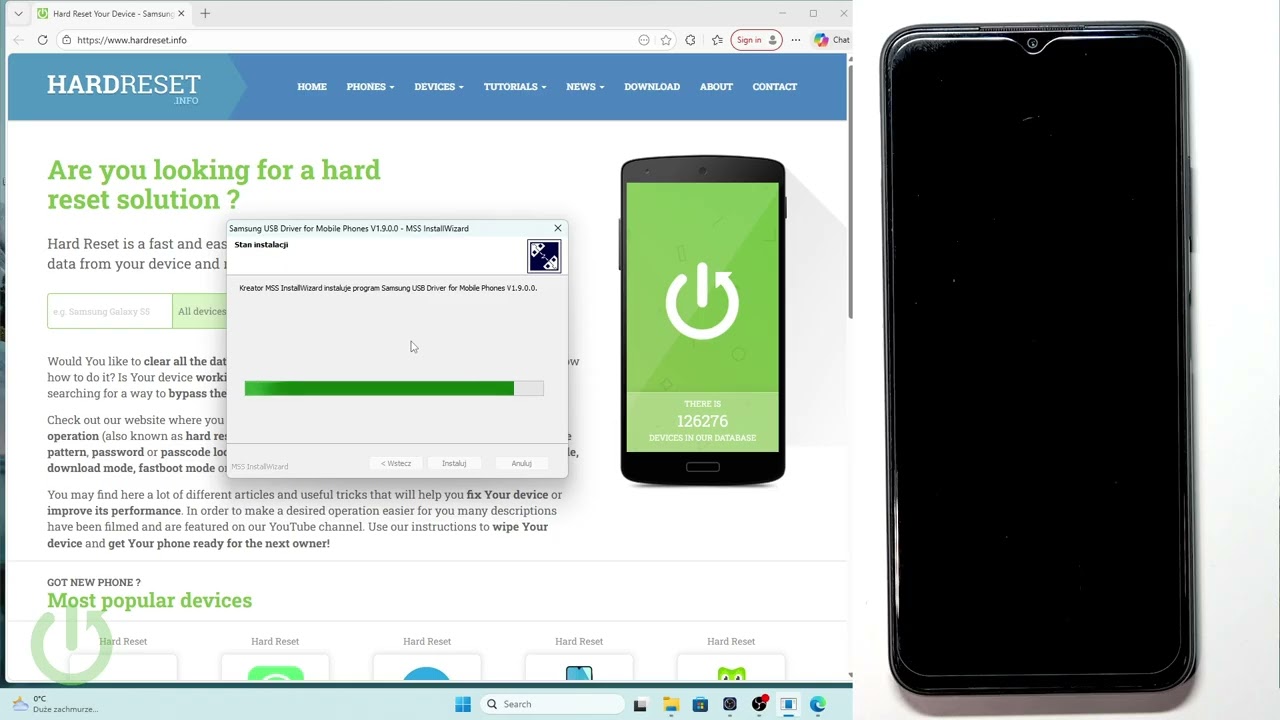Click the installer title bar text
Viewport: 1280px width, 720px height.
(x=349, y=228)
